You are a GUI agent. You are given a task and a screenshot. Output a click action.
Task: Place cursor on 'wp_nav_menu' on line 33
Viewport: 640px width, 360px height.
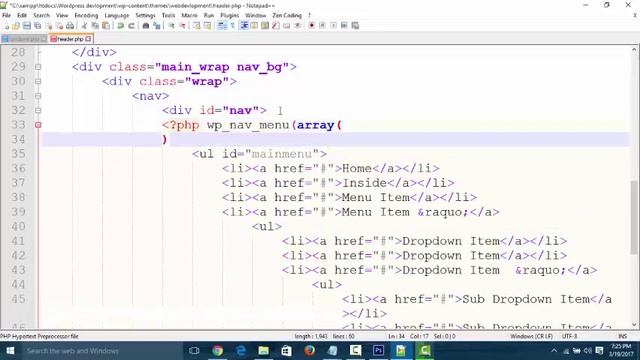(x=248, y=125)
